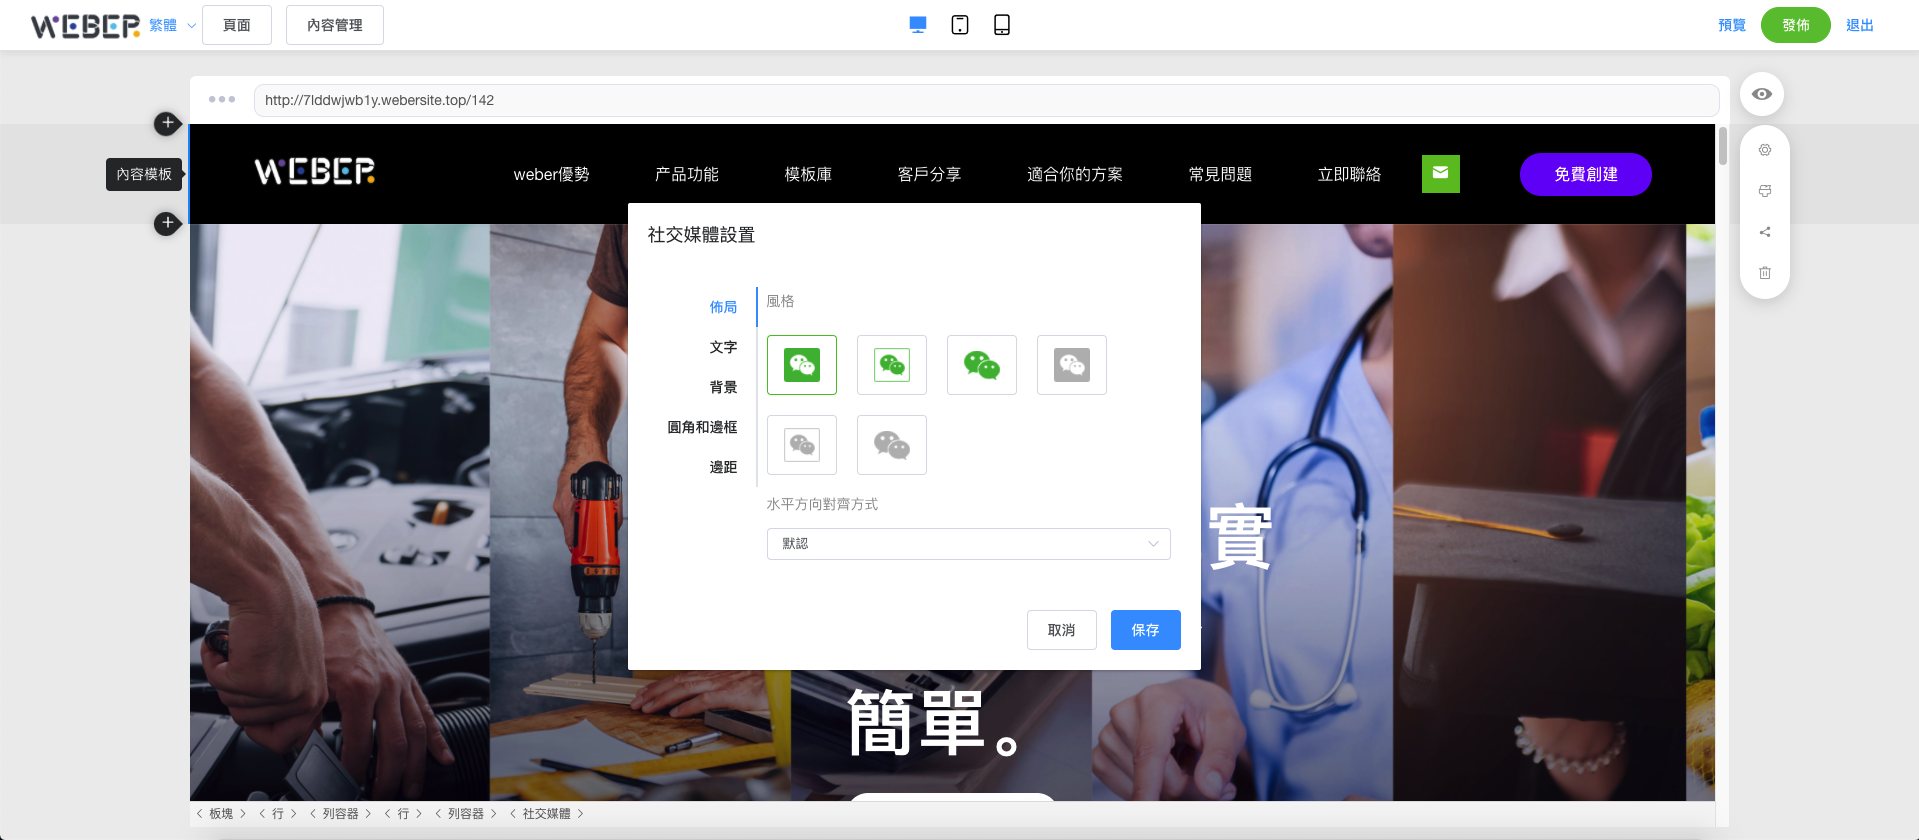Select the gray outlined square WeChat style
Screen dimensions: 1919x840
(802, 445)
